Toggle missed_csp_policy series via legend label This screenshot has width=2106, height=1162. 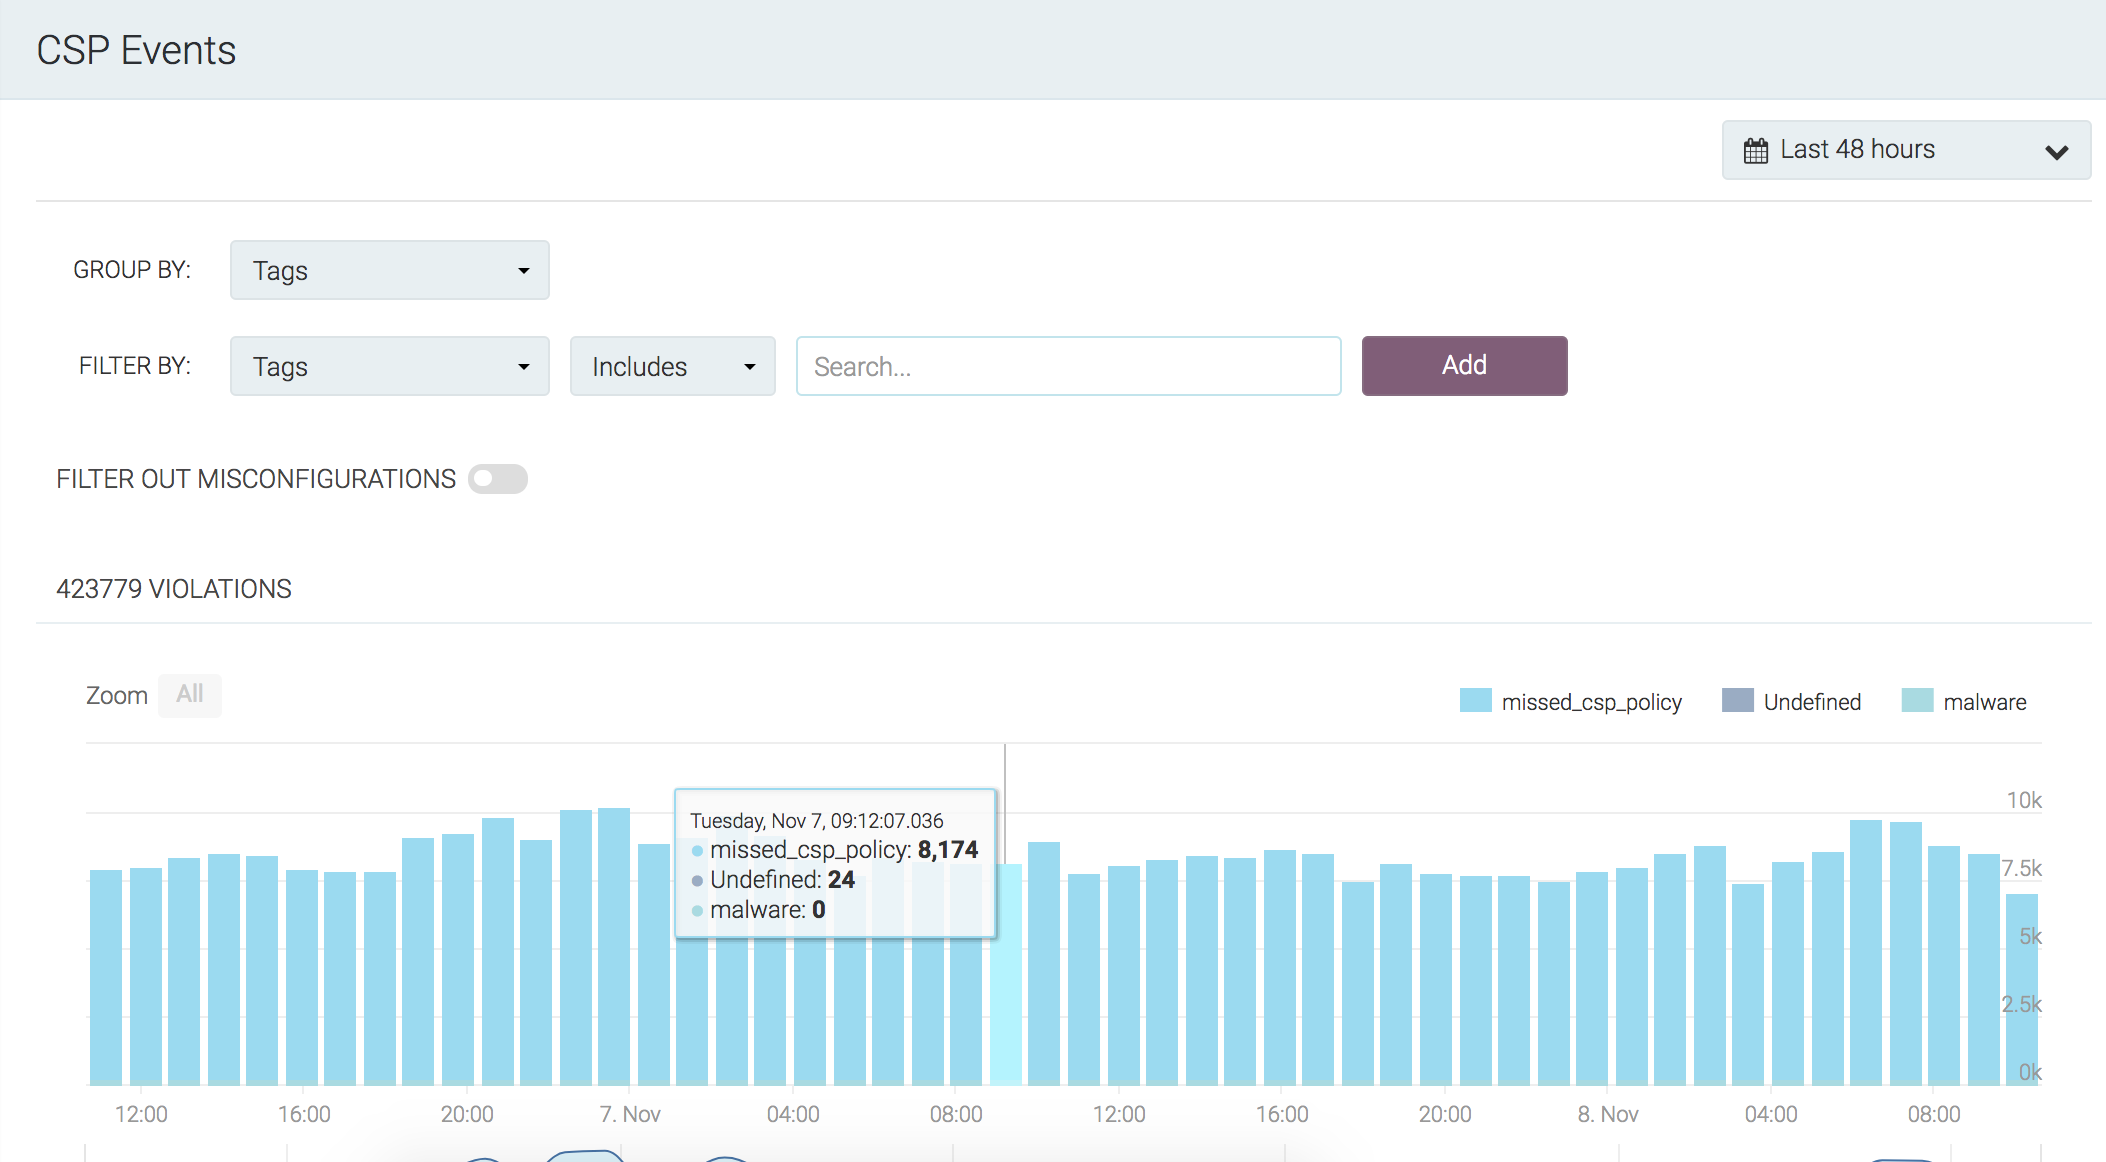(1591, 702)
